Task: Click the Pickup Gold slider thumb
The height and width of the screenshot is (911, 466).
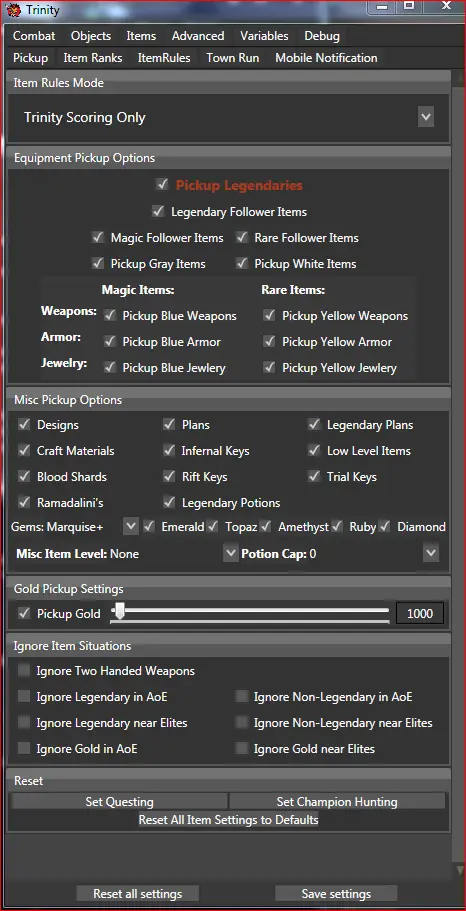Action: (x=119, y=612)
